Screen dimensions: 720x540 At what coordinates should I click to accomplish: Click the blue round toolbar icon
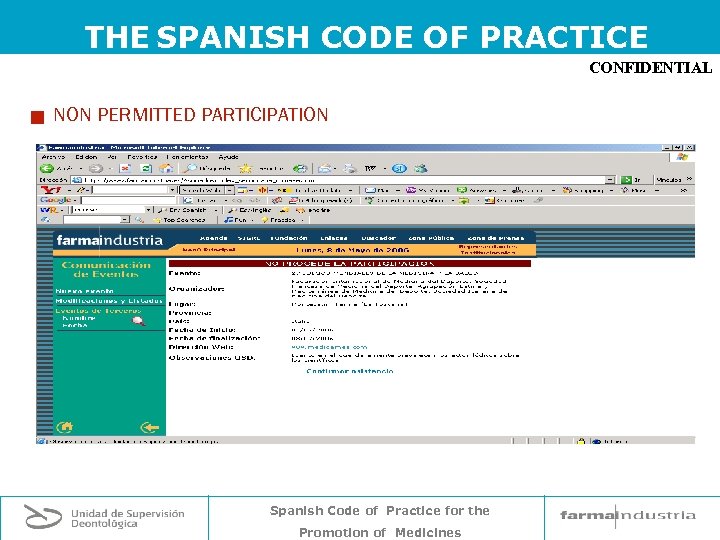399,169
